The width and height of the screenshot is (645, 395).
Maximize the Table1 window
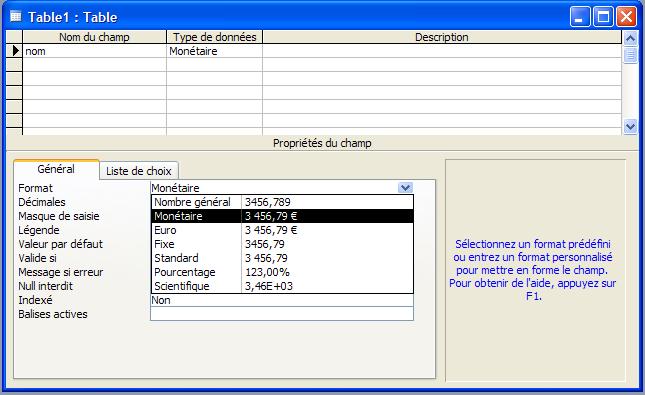pyautogui.click(x=603, y=17)
